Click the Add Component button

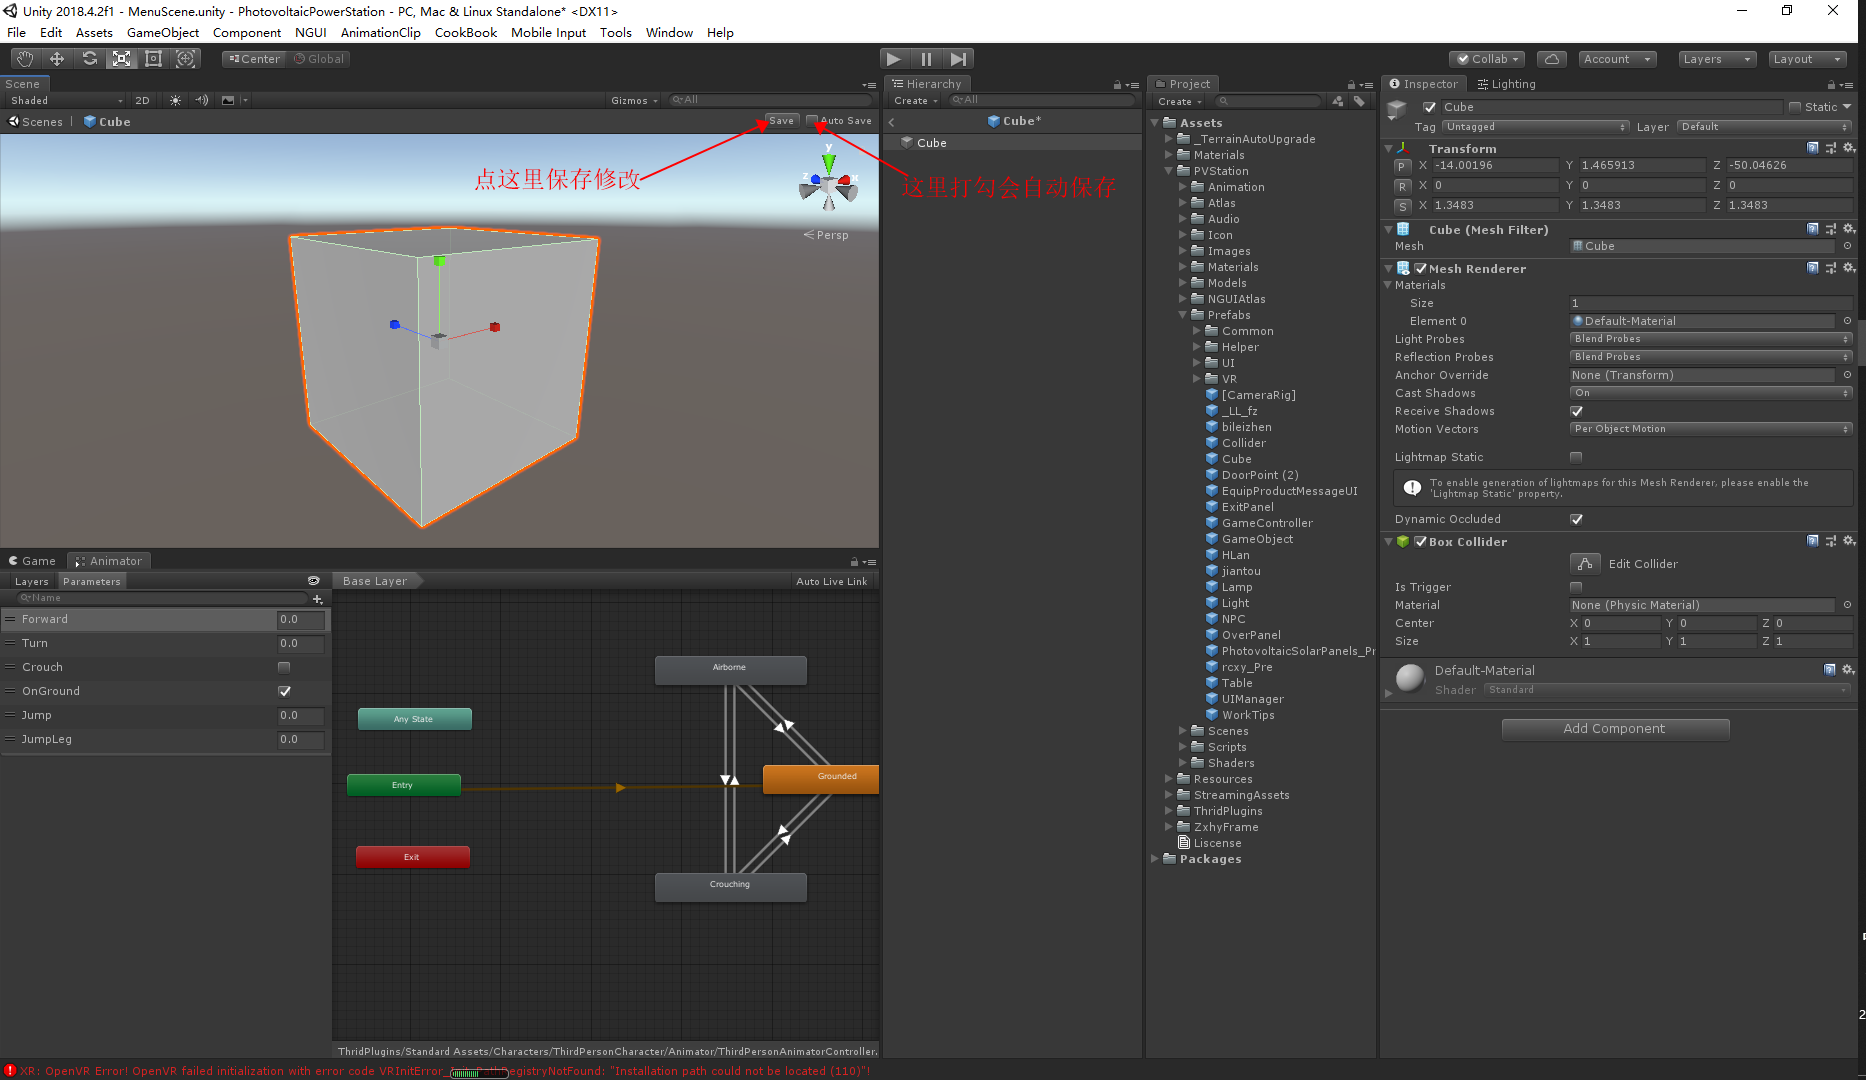coord(1615,728)
